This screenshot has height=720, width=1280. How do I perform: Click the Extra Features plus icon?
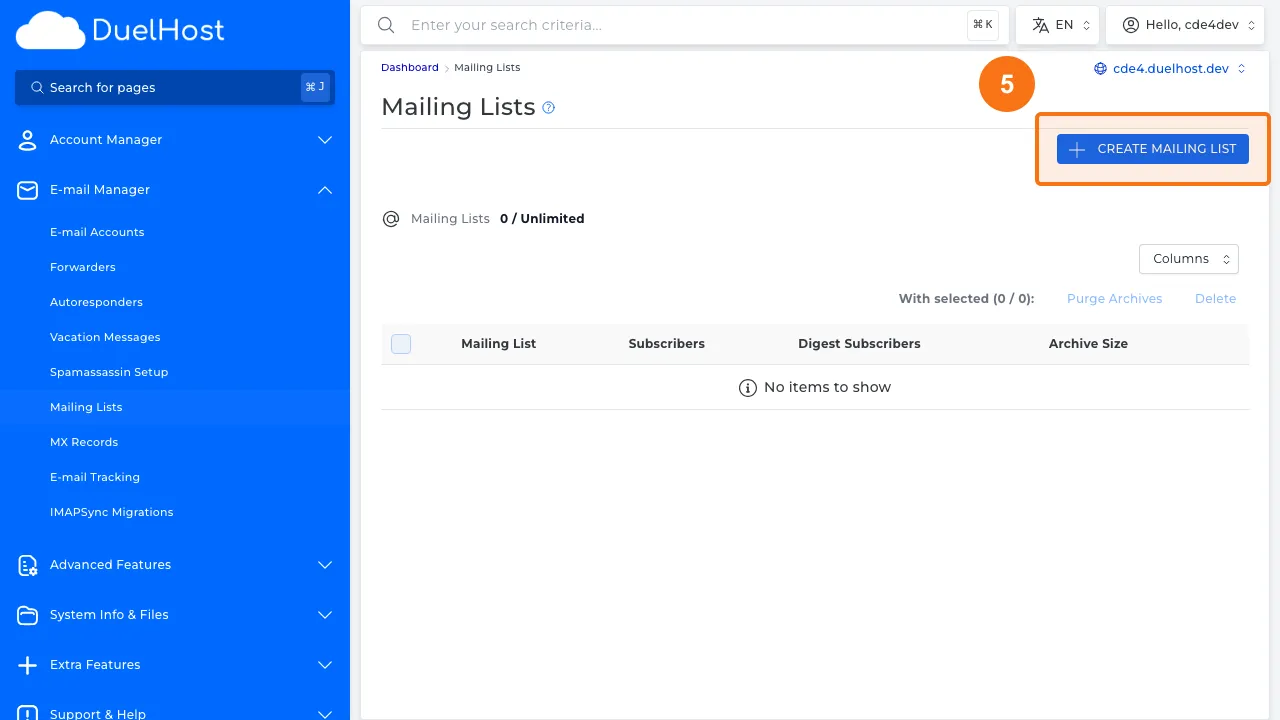pyautogui.click(x=27, y=665)
